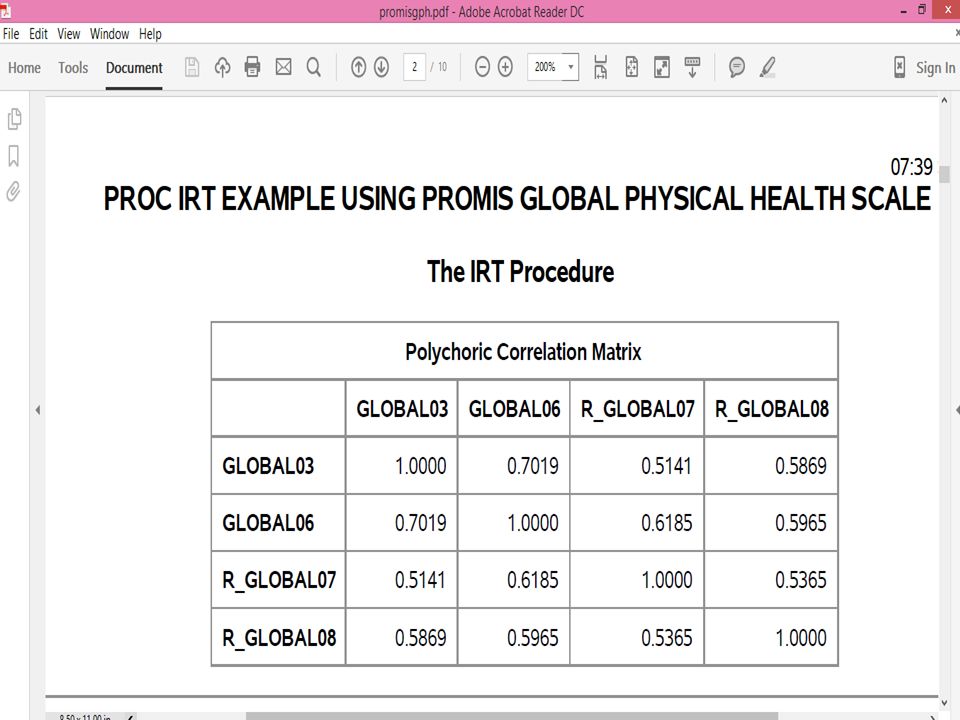Click the GLOBAL06 row label
Viewport: 960px width, 720px height.
tap(268, 522)
